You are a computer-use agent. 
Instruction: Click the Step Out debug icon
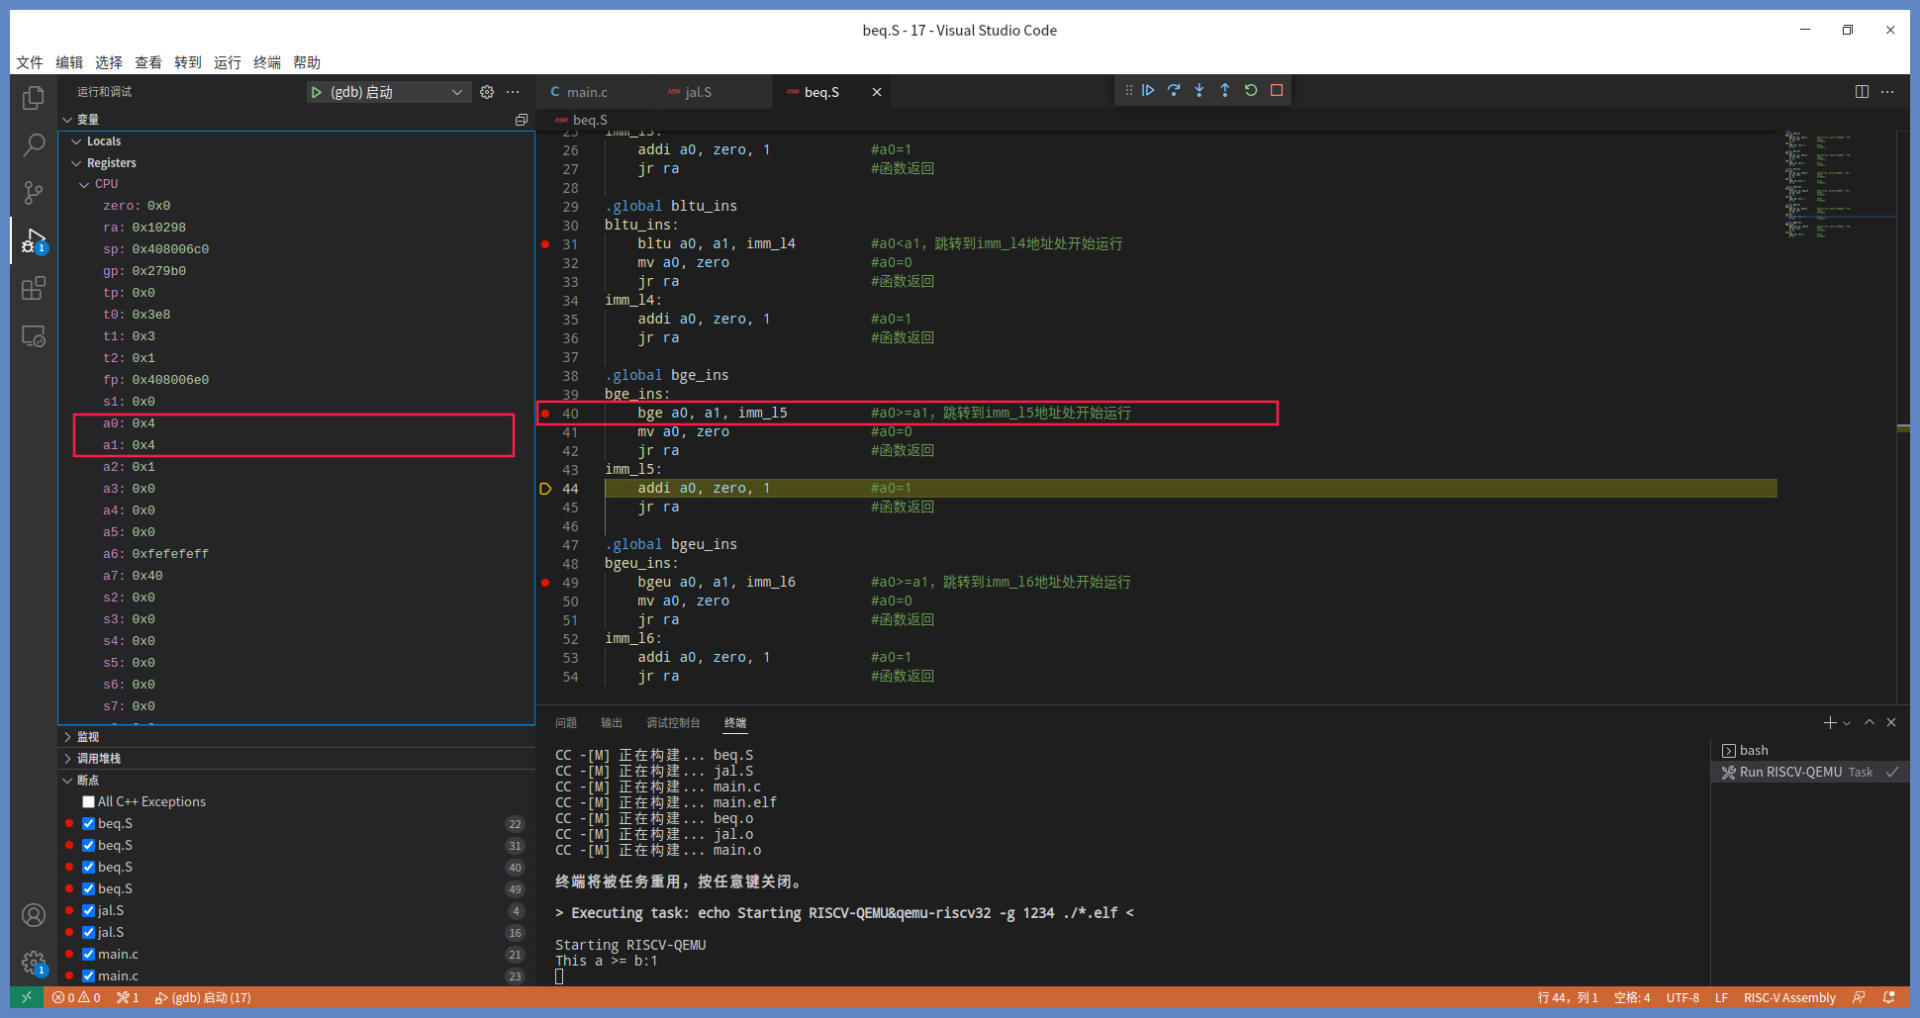[x=1225, y=91]
